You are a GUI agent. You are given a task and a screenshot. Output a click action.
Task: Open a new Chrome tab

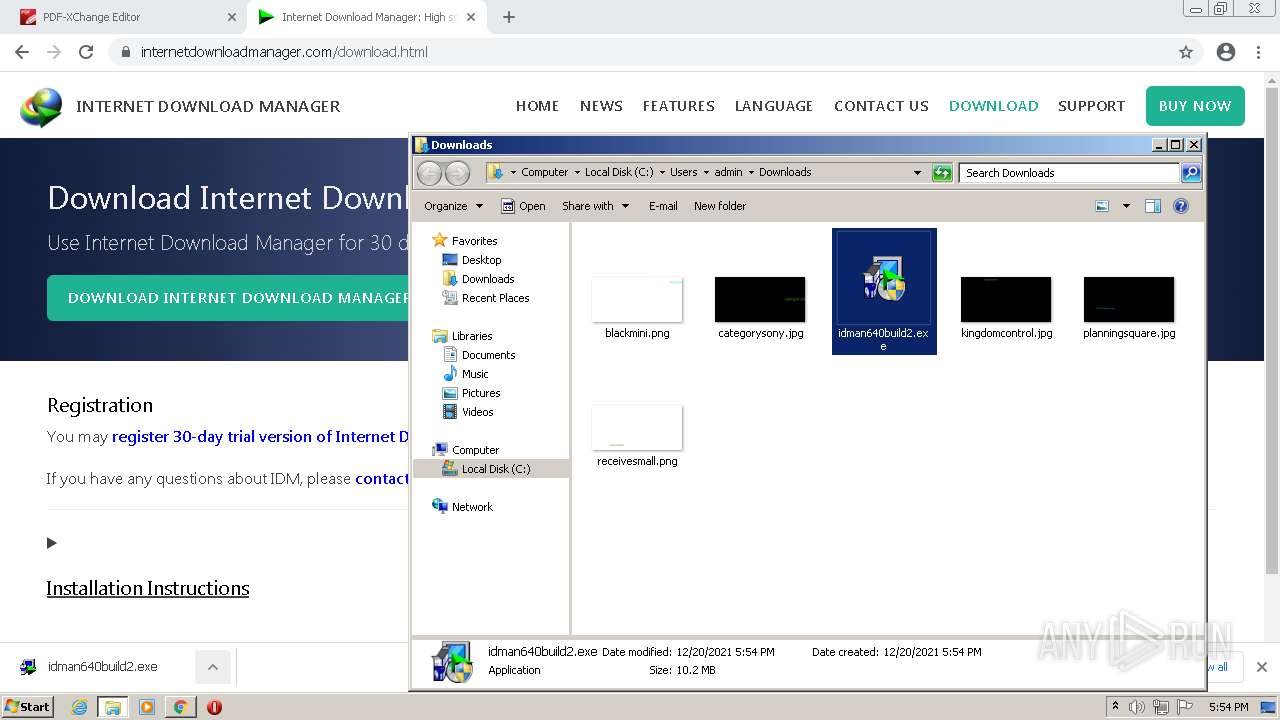coord(509,17)
